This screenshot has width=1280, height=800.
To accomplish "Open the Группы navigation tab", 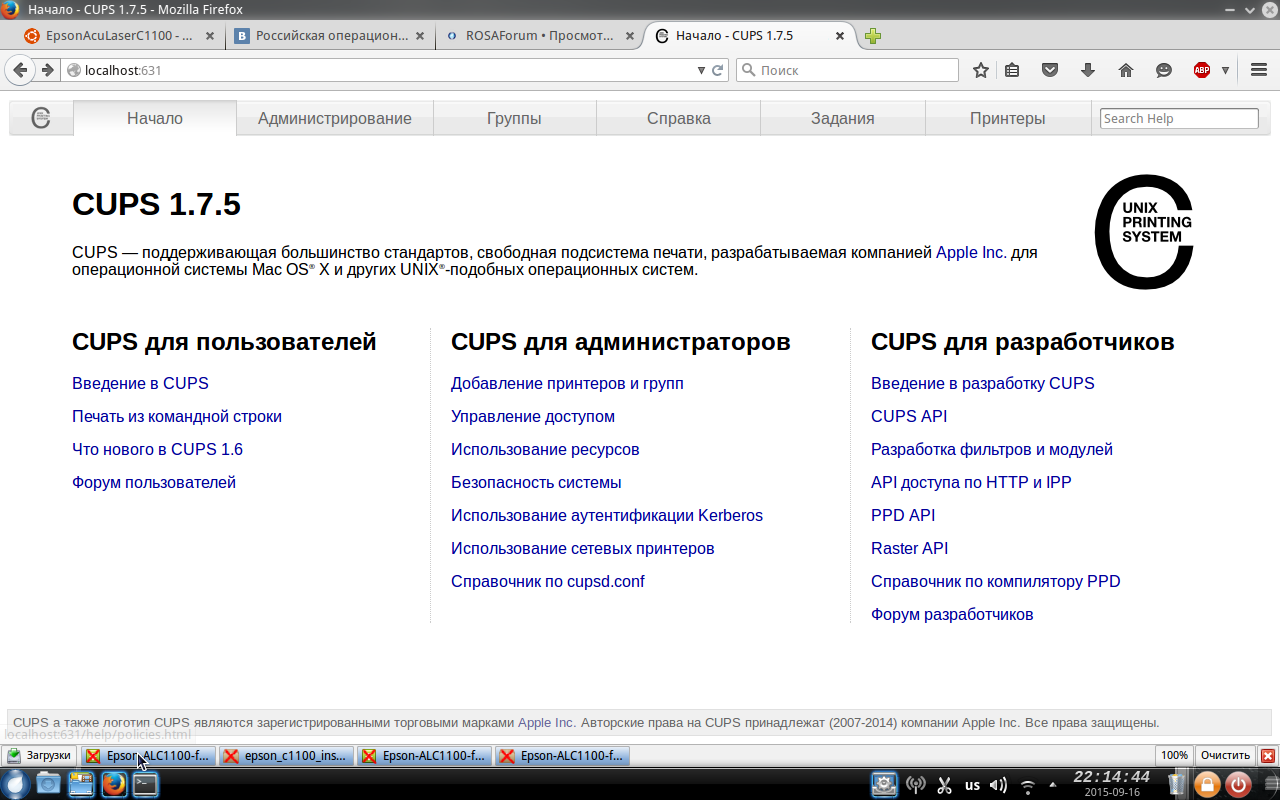I will [x=514, y=118].
